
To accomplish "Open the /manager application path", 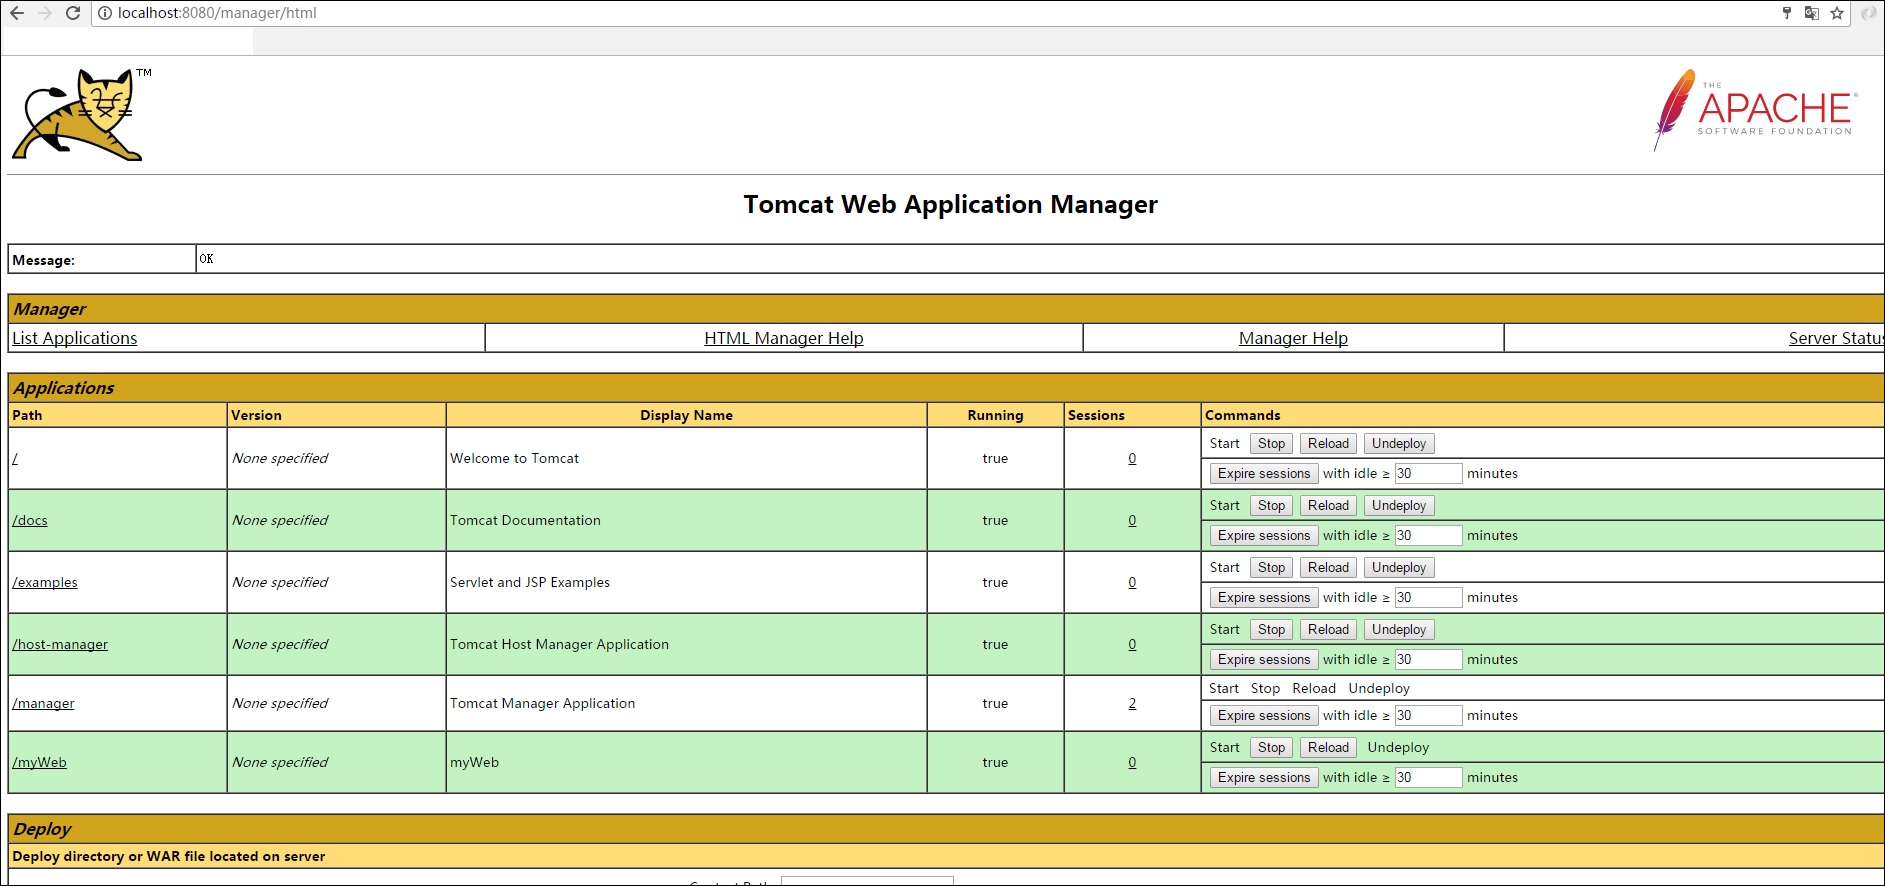I will (43, 703).
